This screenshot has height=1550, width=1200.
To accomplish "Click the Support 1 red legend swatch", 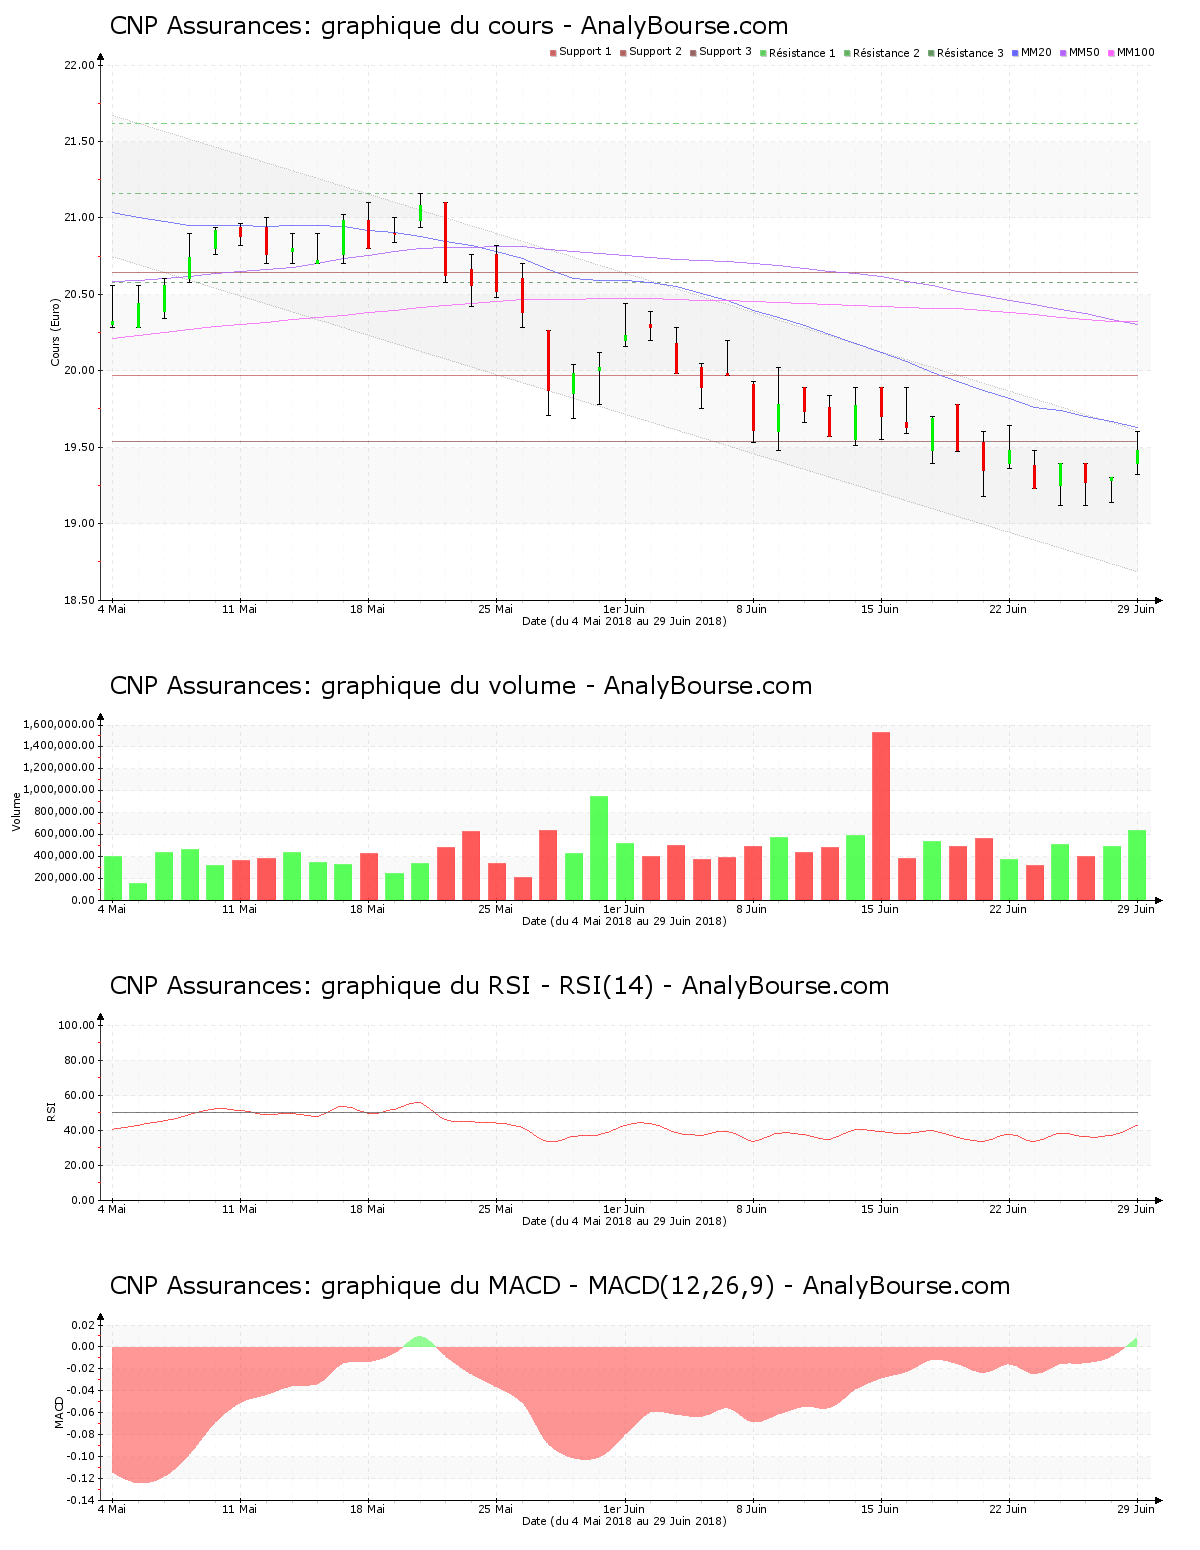I will pyautogui.click(x=553, y=52).
